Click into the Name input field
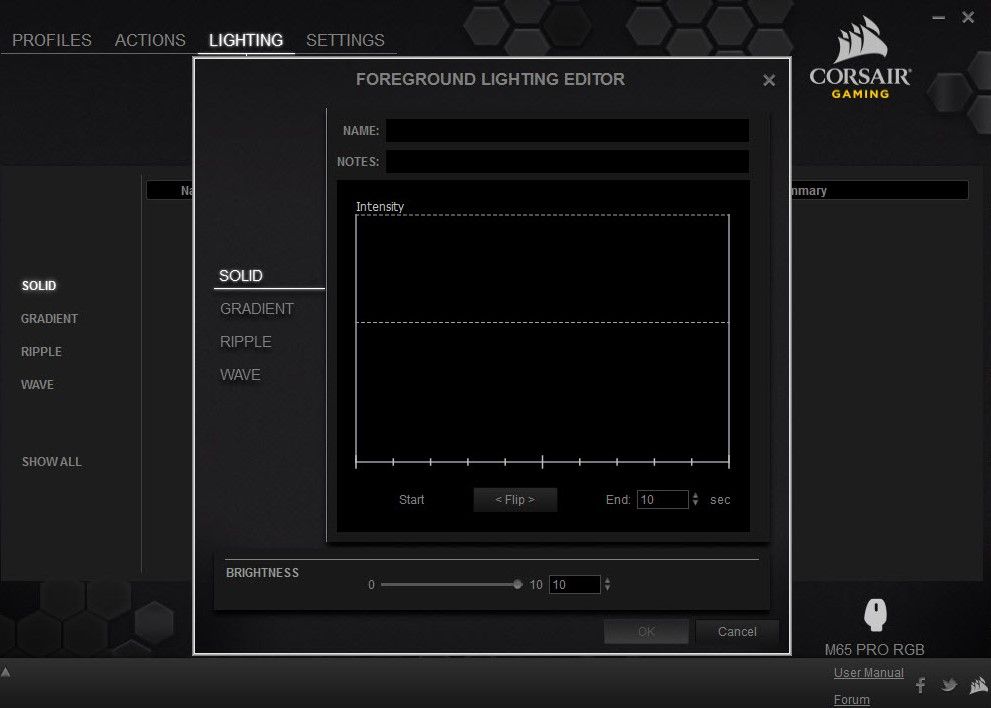Viewport: 991px width, 708px height. 567,131
